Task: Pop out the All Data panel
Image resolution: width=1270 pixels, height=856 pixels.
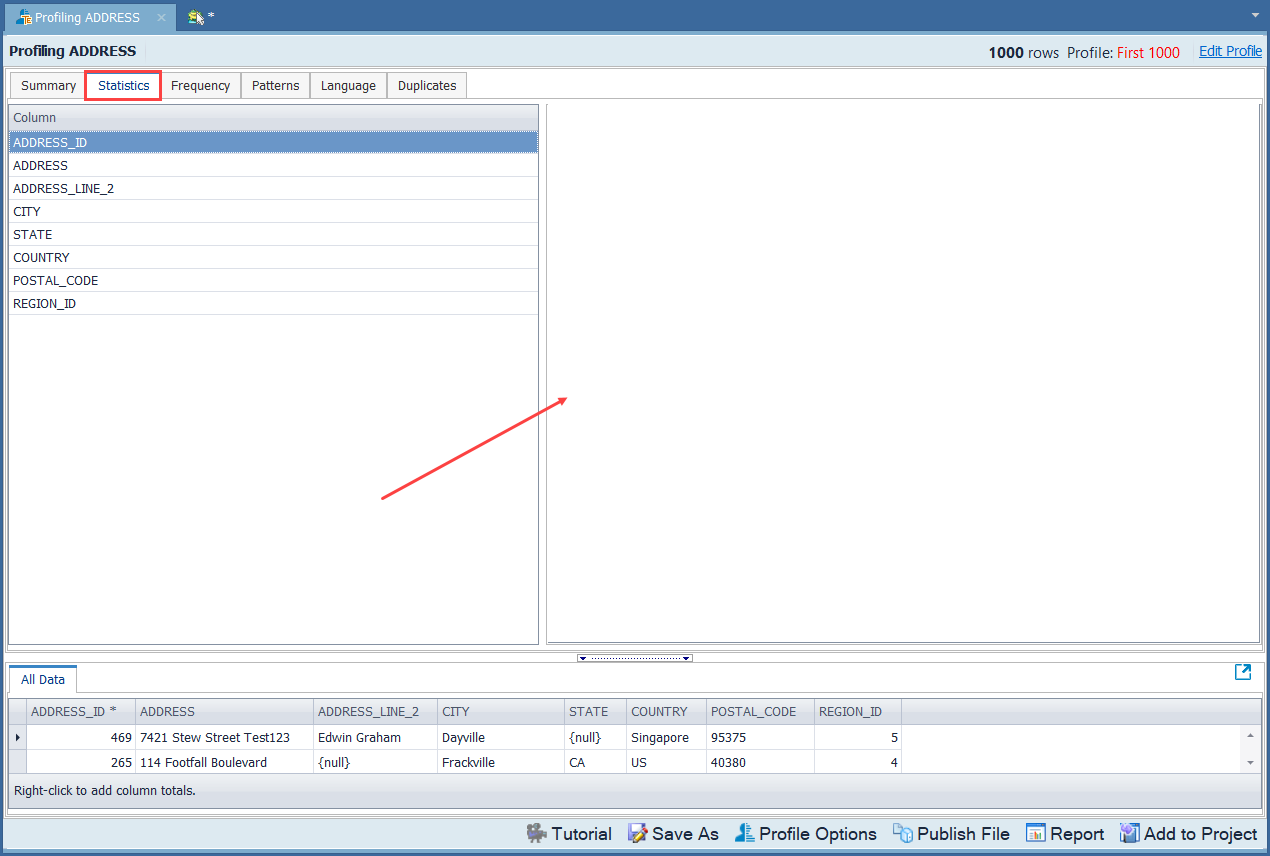Action: [1242, 672]
